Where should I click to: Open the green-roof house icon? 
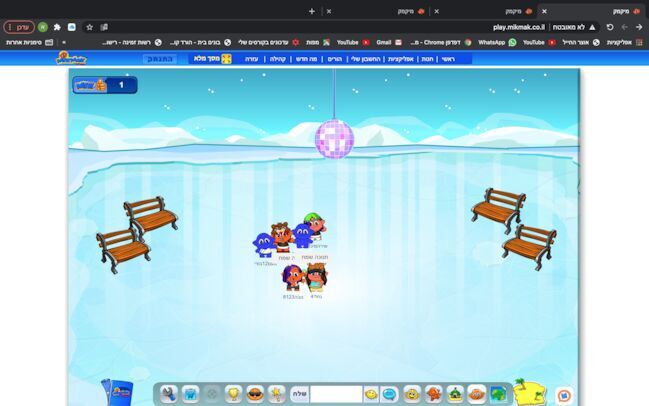[x=455, y=394]
